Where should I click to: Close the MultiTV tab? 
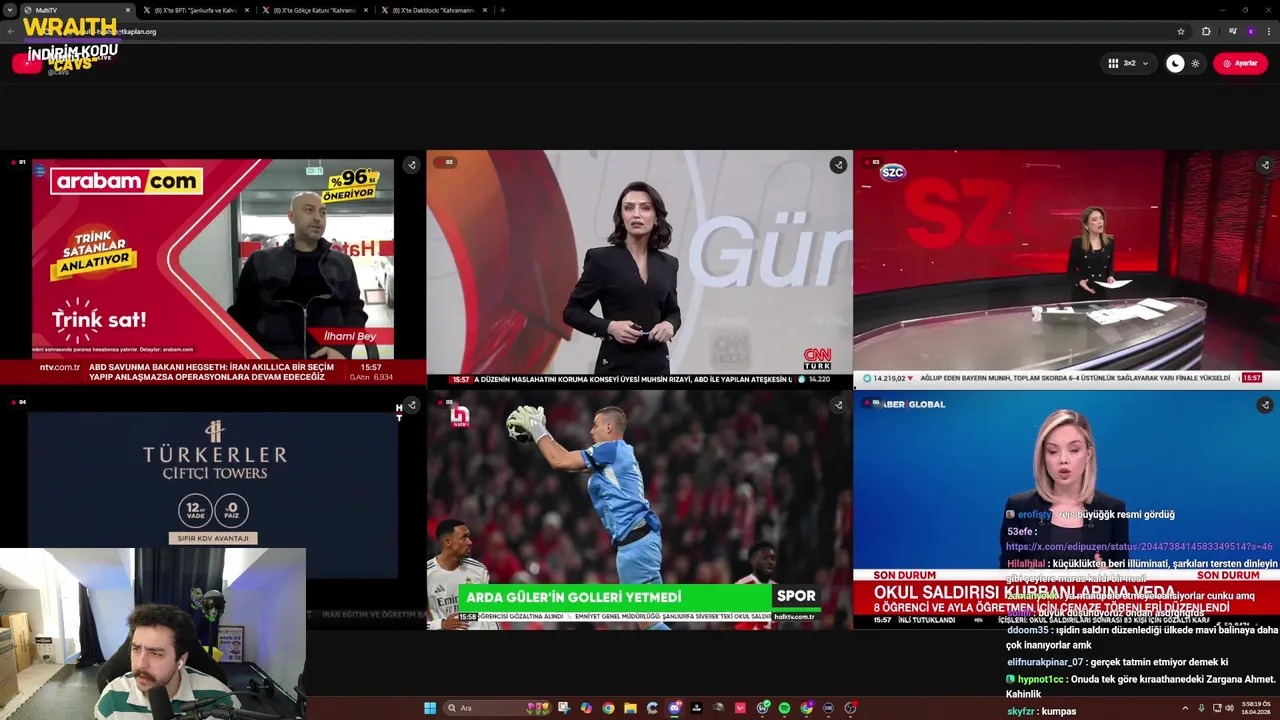click(x=128, y=10)
